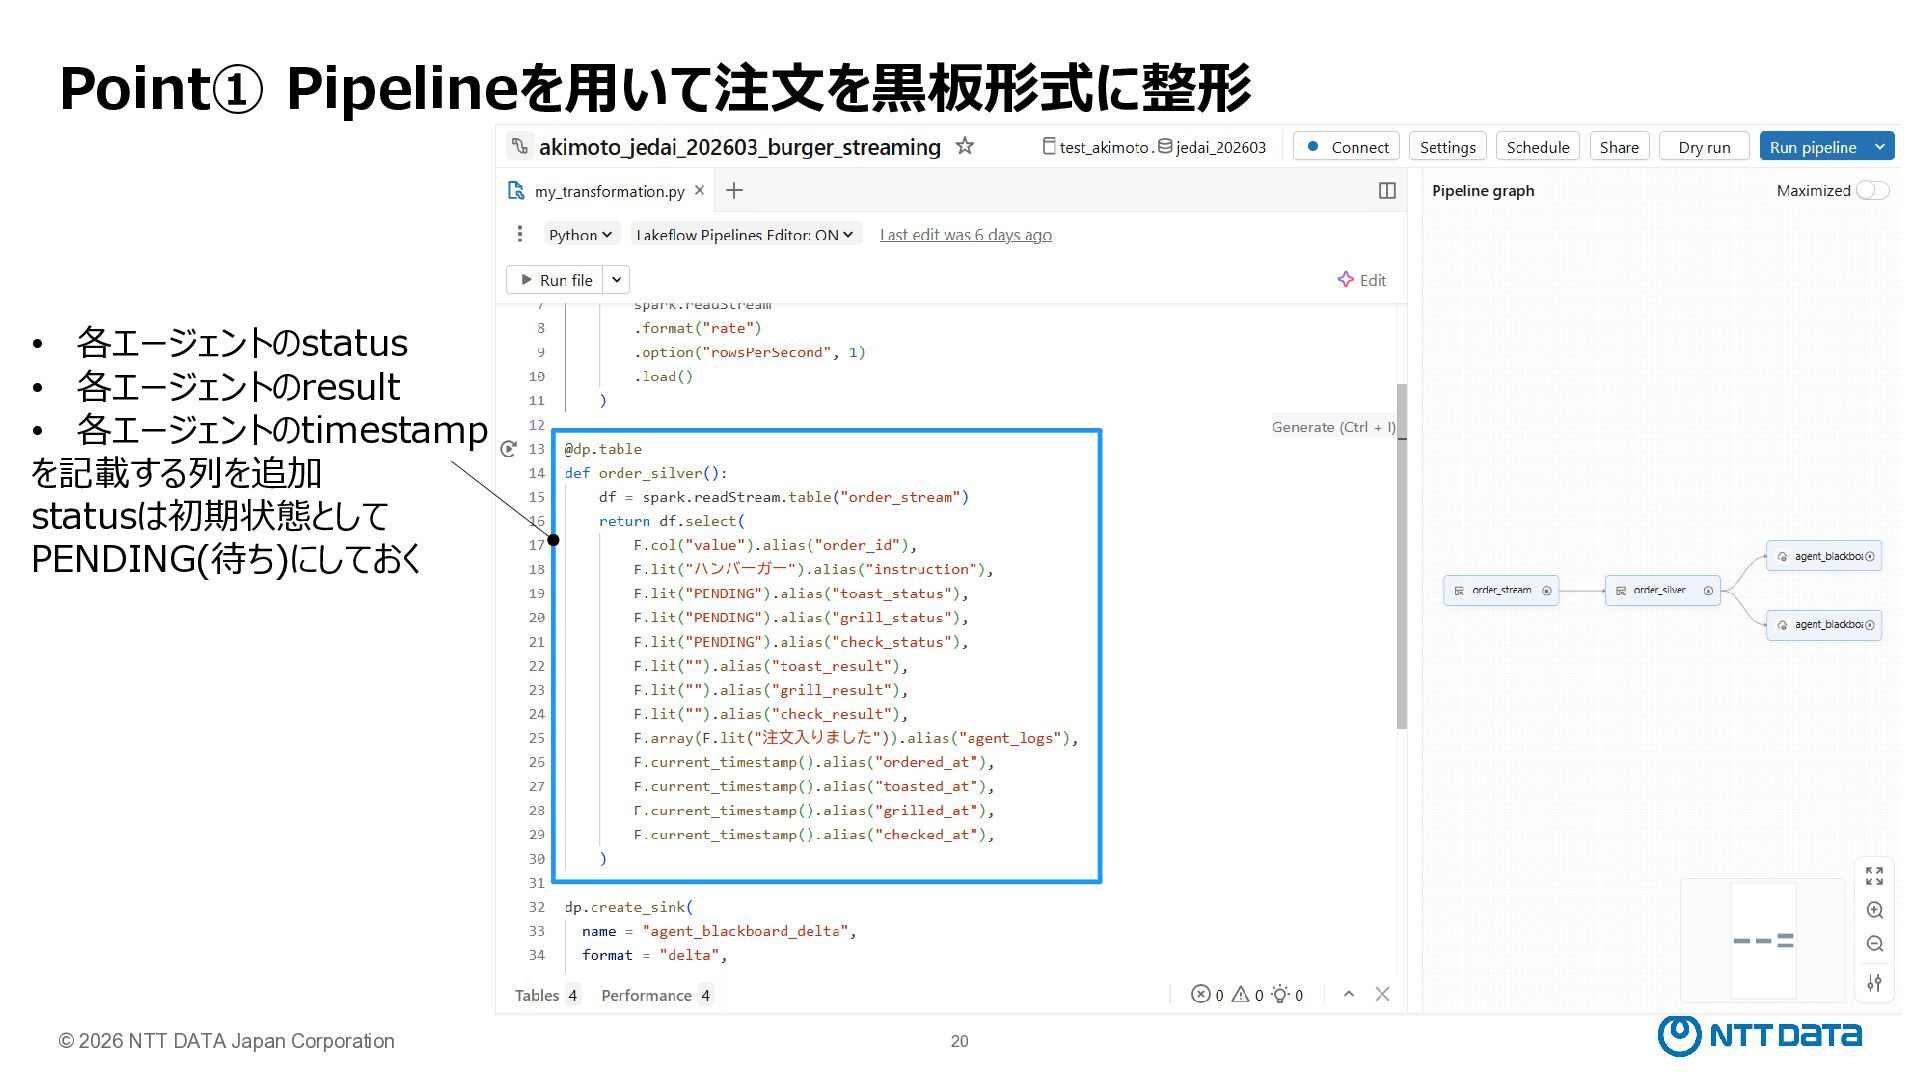Viewport: 1920px width, 1080px height.
Task: Click the split editor layout icon
Action: pyautogui.click(x=1387, y=191)
